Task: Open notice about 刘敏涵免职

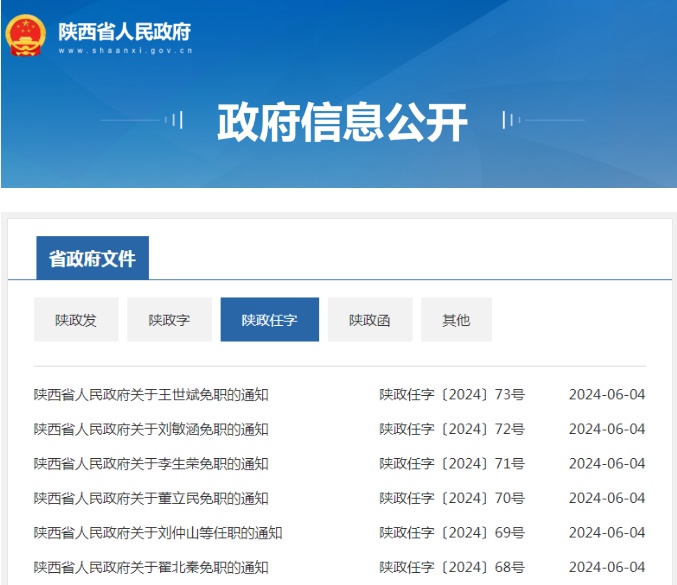Action: (151, 429)
